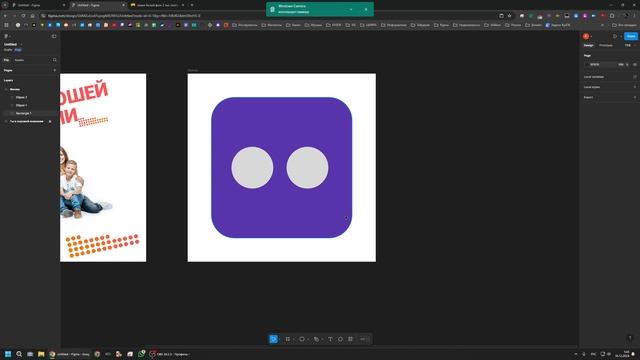The image size is (640, 360).
Task: Open File Explorer from taskbar
Action: click(x=41, y=354)
